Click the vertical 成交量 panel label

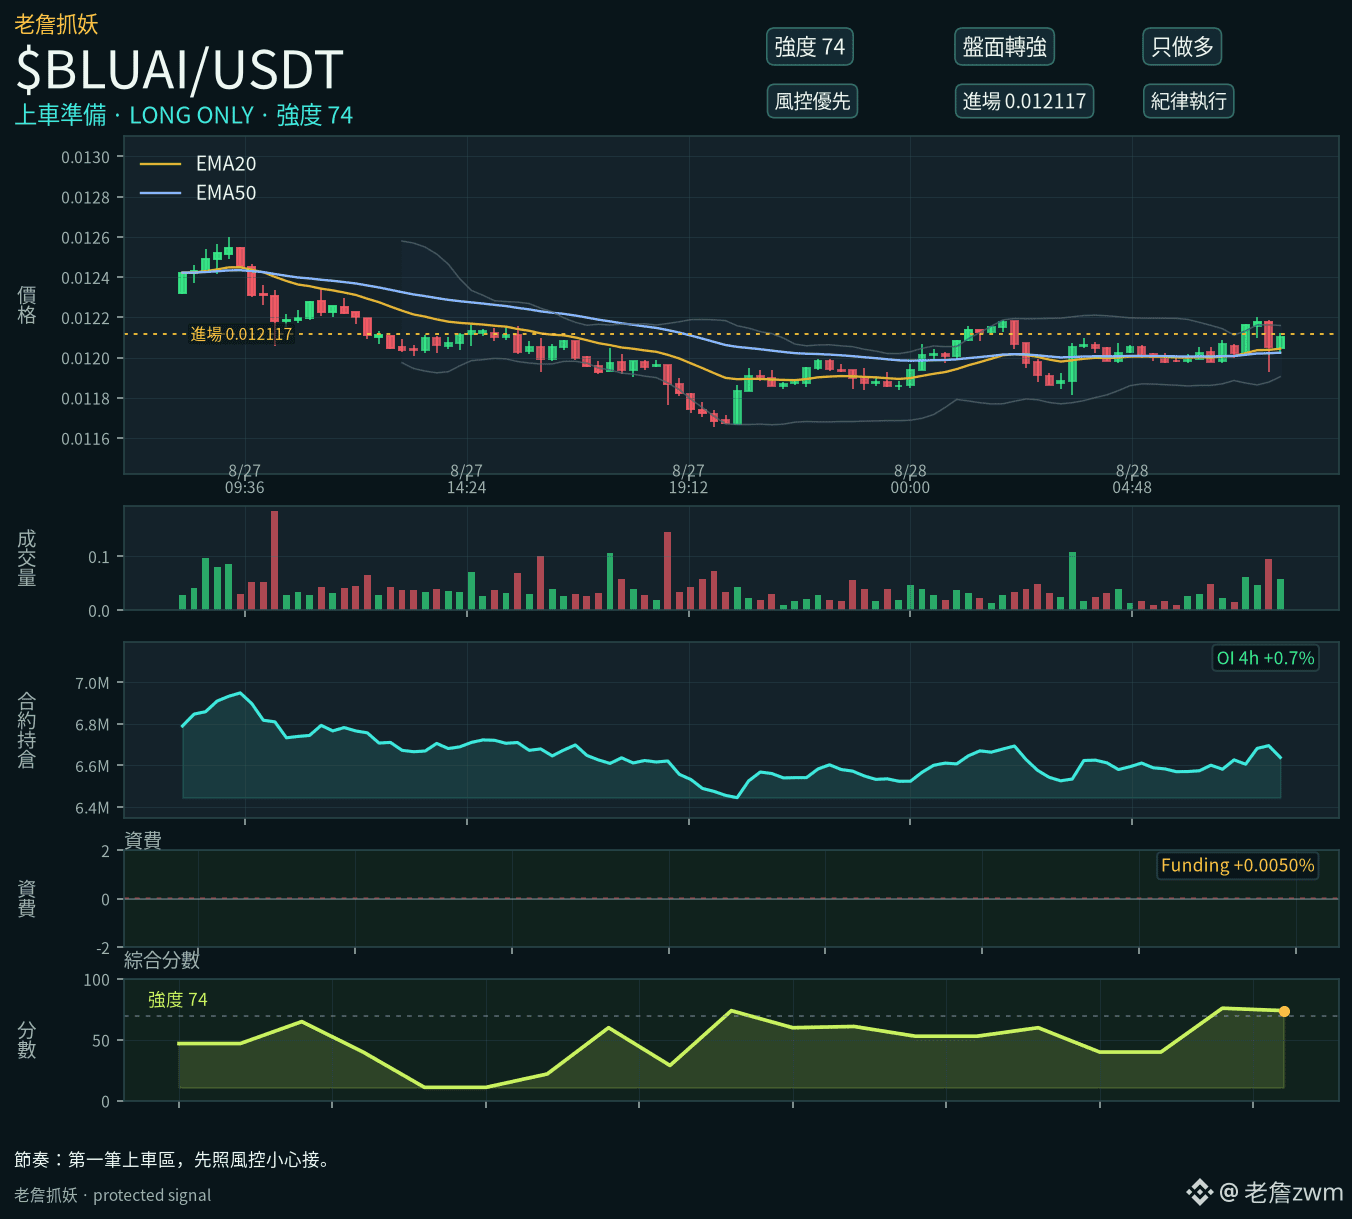pos(27,558)
